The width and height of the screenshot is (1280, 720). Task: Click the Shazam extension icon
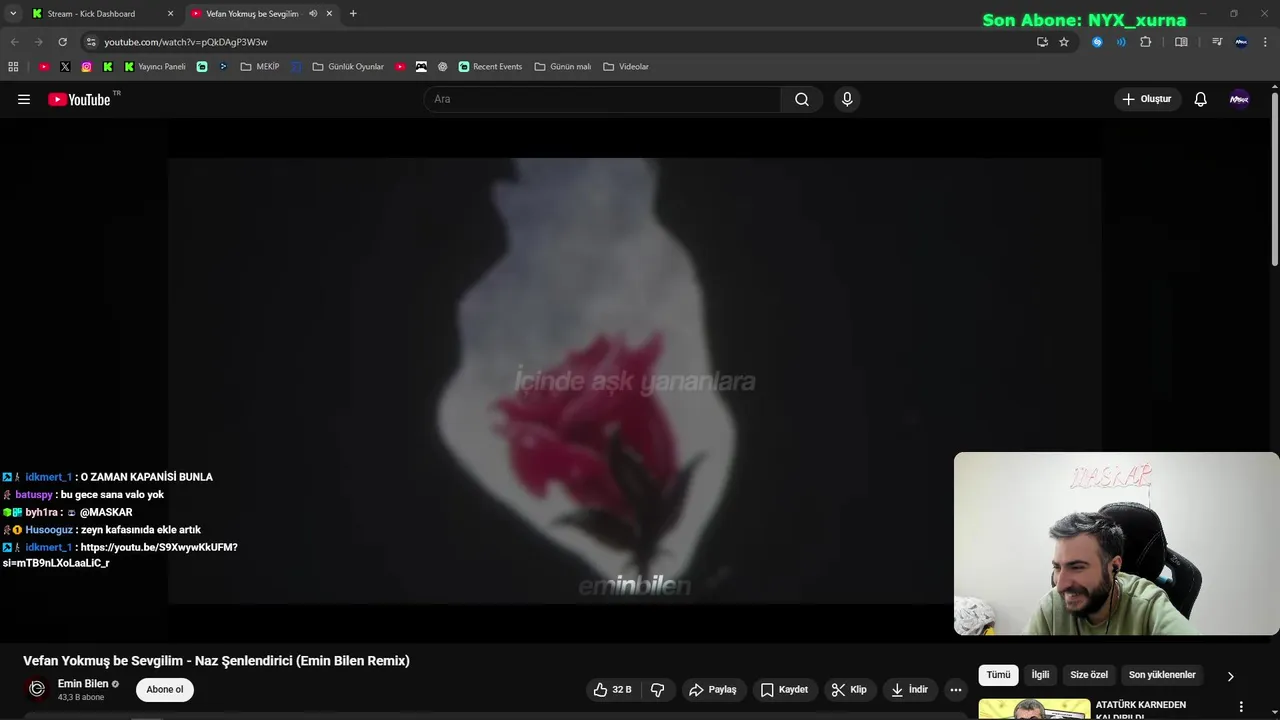point(1097,42)
